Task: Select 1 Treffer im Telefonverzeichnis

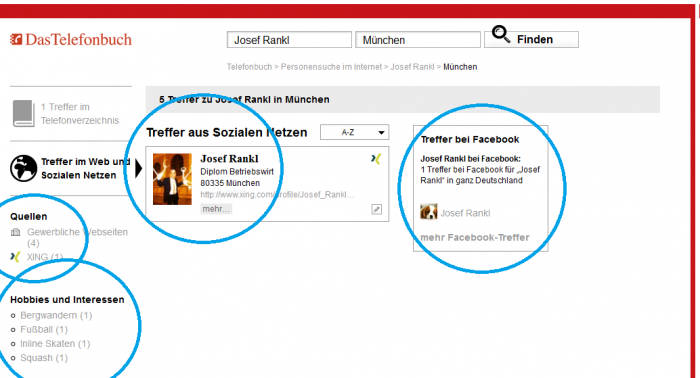Action: pyautogui.click(x=80, y=113)
